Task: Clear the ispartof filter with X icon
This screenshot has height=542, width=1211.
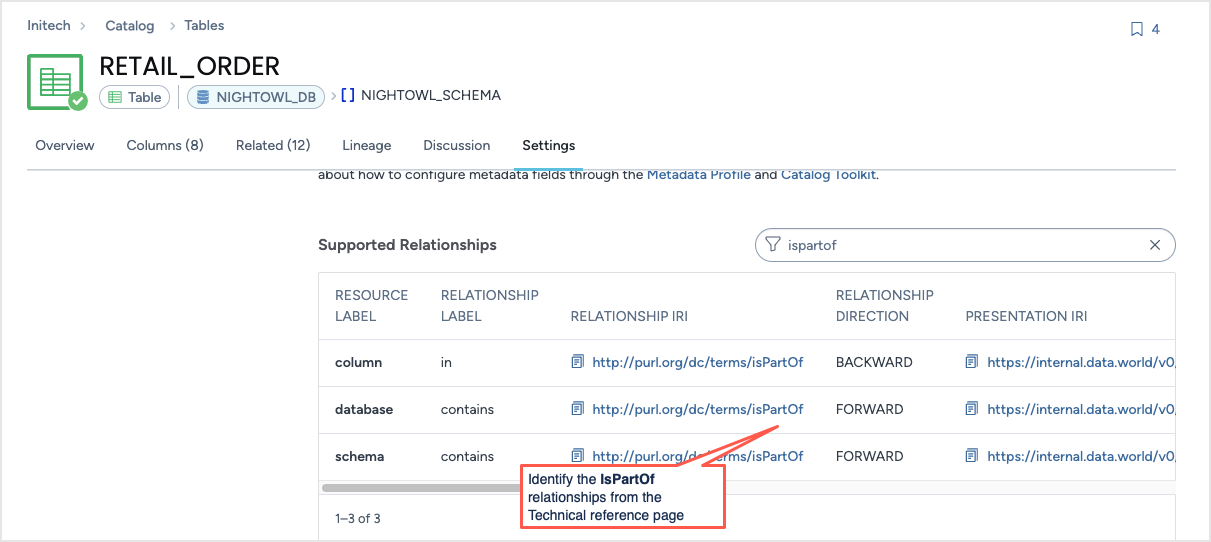Action: pos(1155,245)
